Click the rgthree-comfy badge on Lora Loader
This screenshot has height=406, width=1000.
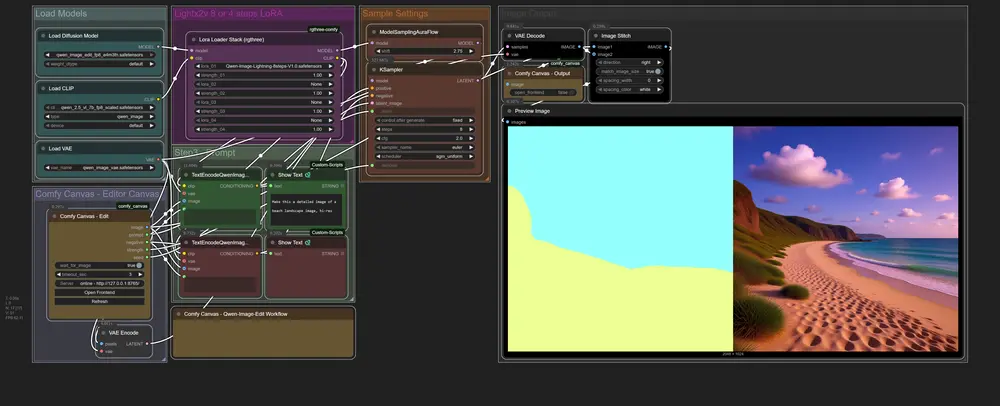pyautogui.click(x=324, y=29)
